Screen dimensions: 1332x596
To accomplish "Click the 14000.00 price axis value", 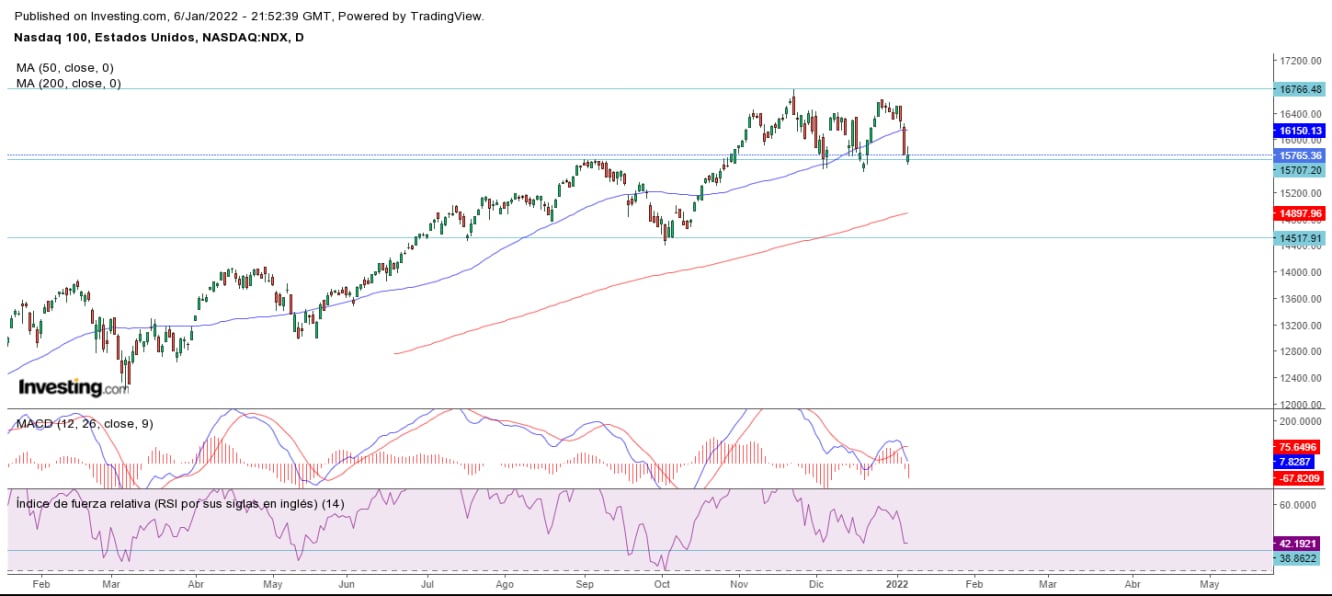I will [x=1301, y=272].
